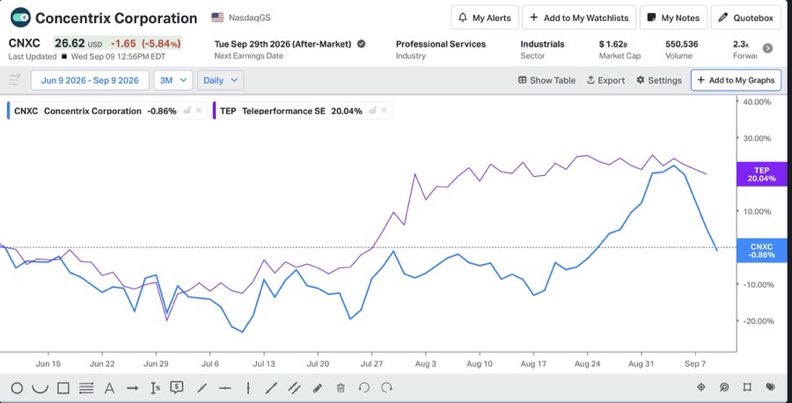The height and width of the screenshot is (403, 792).
Task: Click the Jul 13 x-axis label
Action: coord(264,364)
